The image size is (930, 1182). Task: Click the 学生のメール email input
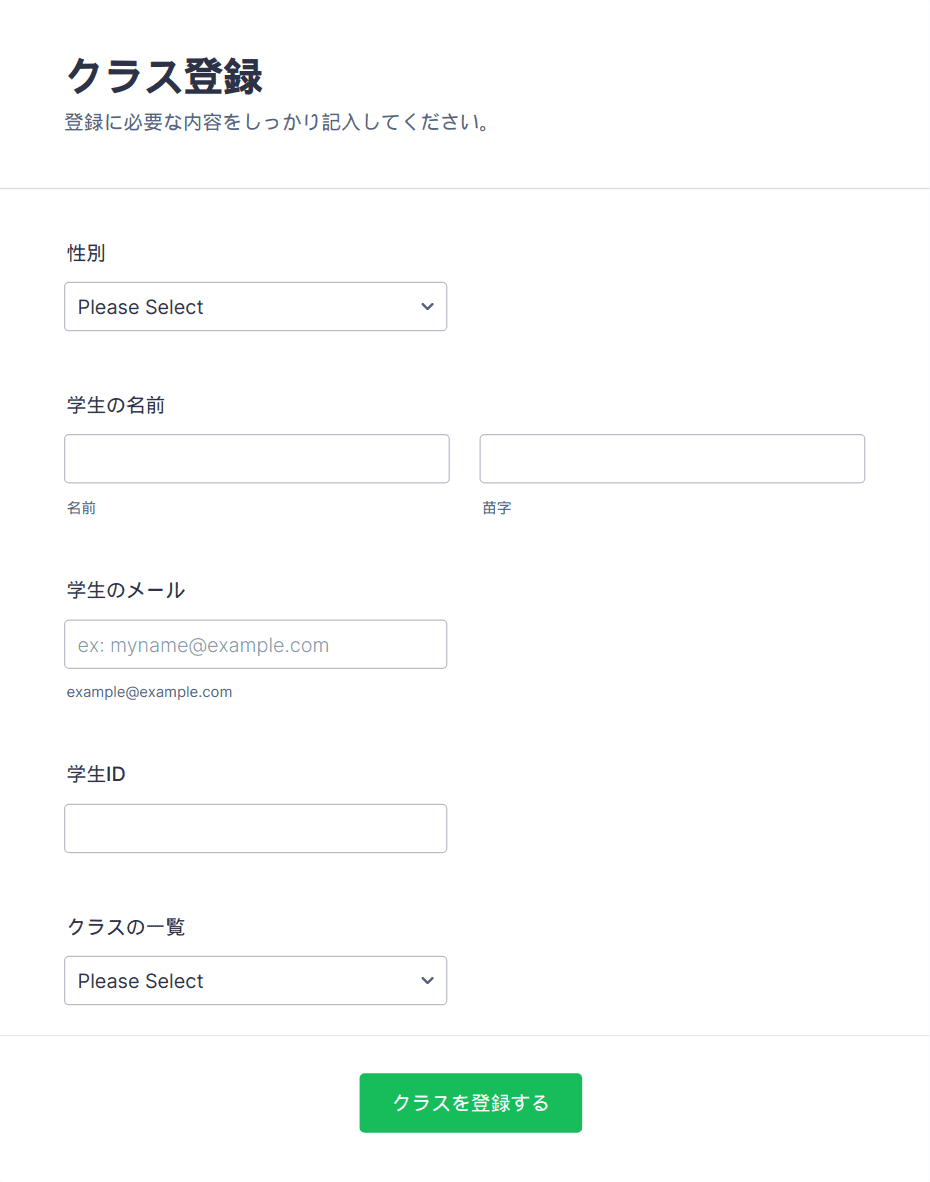255,645
